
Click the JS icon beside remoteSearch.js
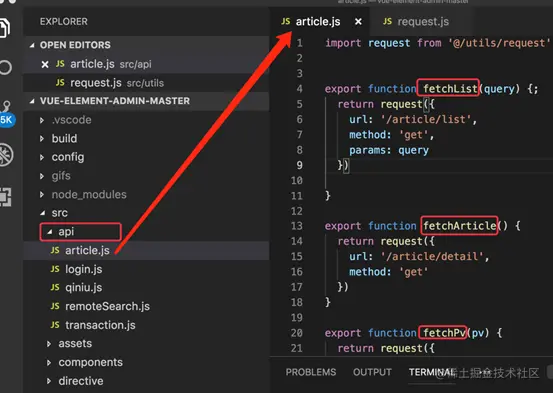tap(55, 306)
